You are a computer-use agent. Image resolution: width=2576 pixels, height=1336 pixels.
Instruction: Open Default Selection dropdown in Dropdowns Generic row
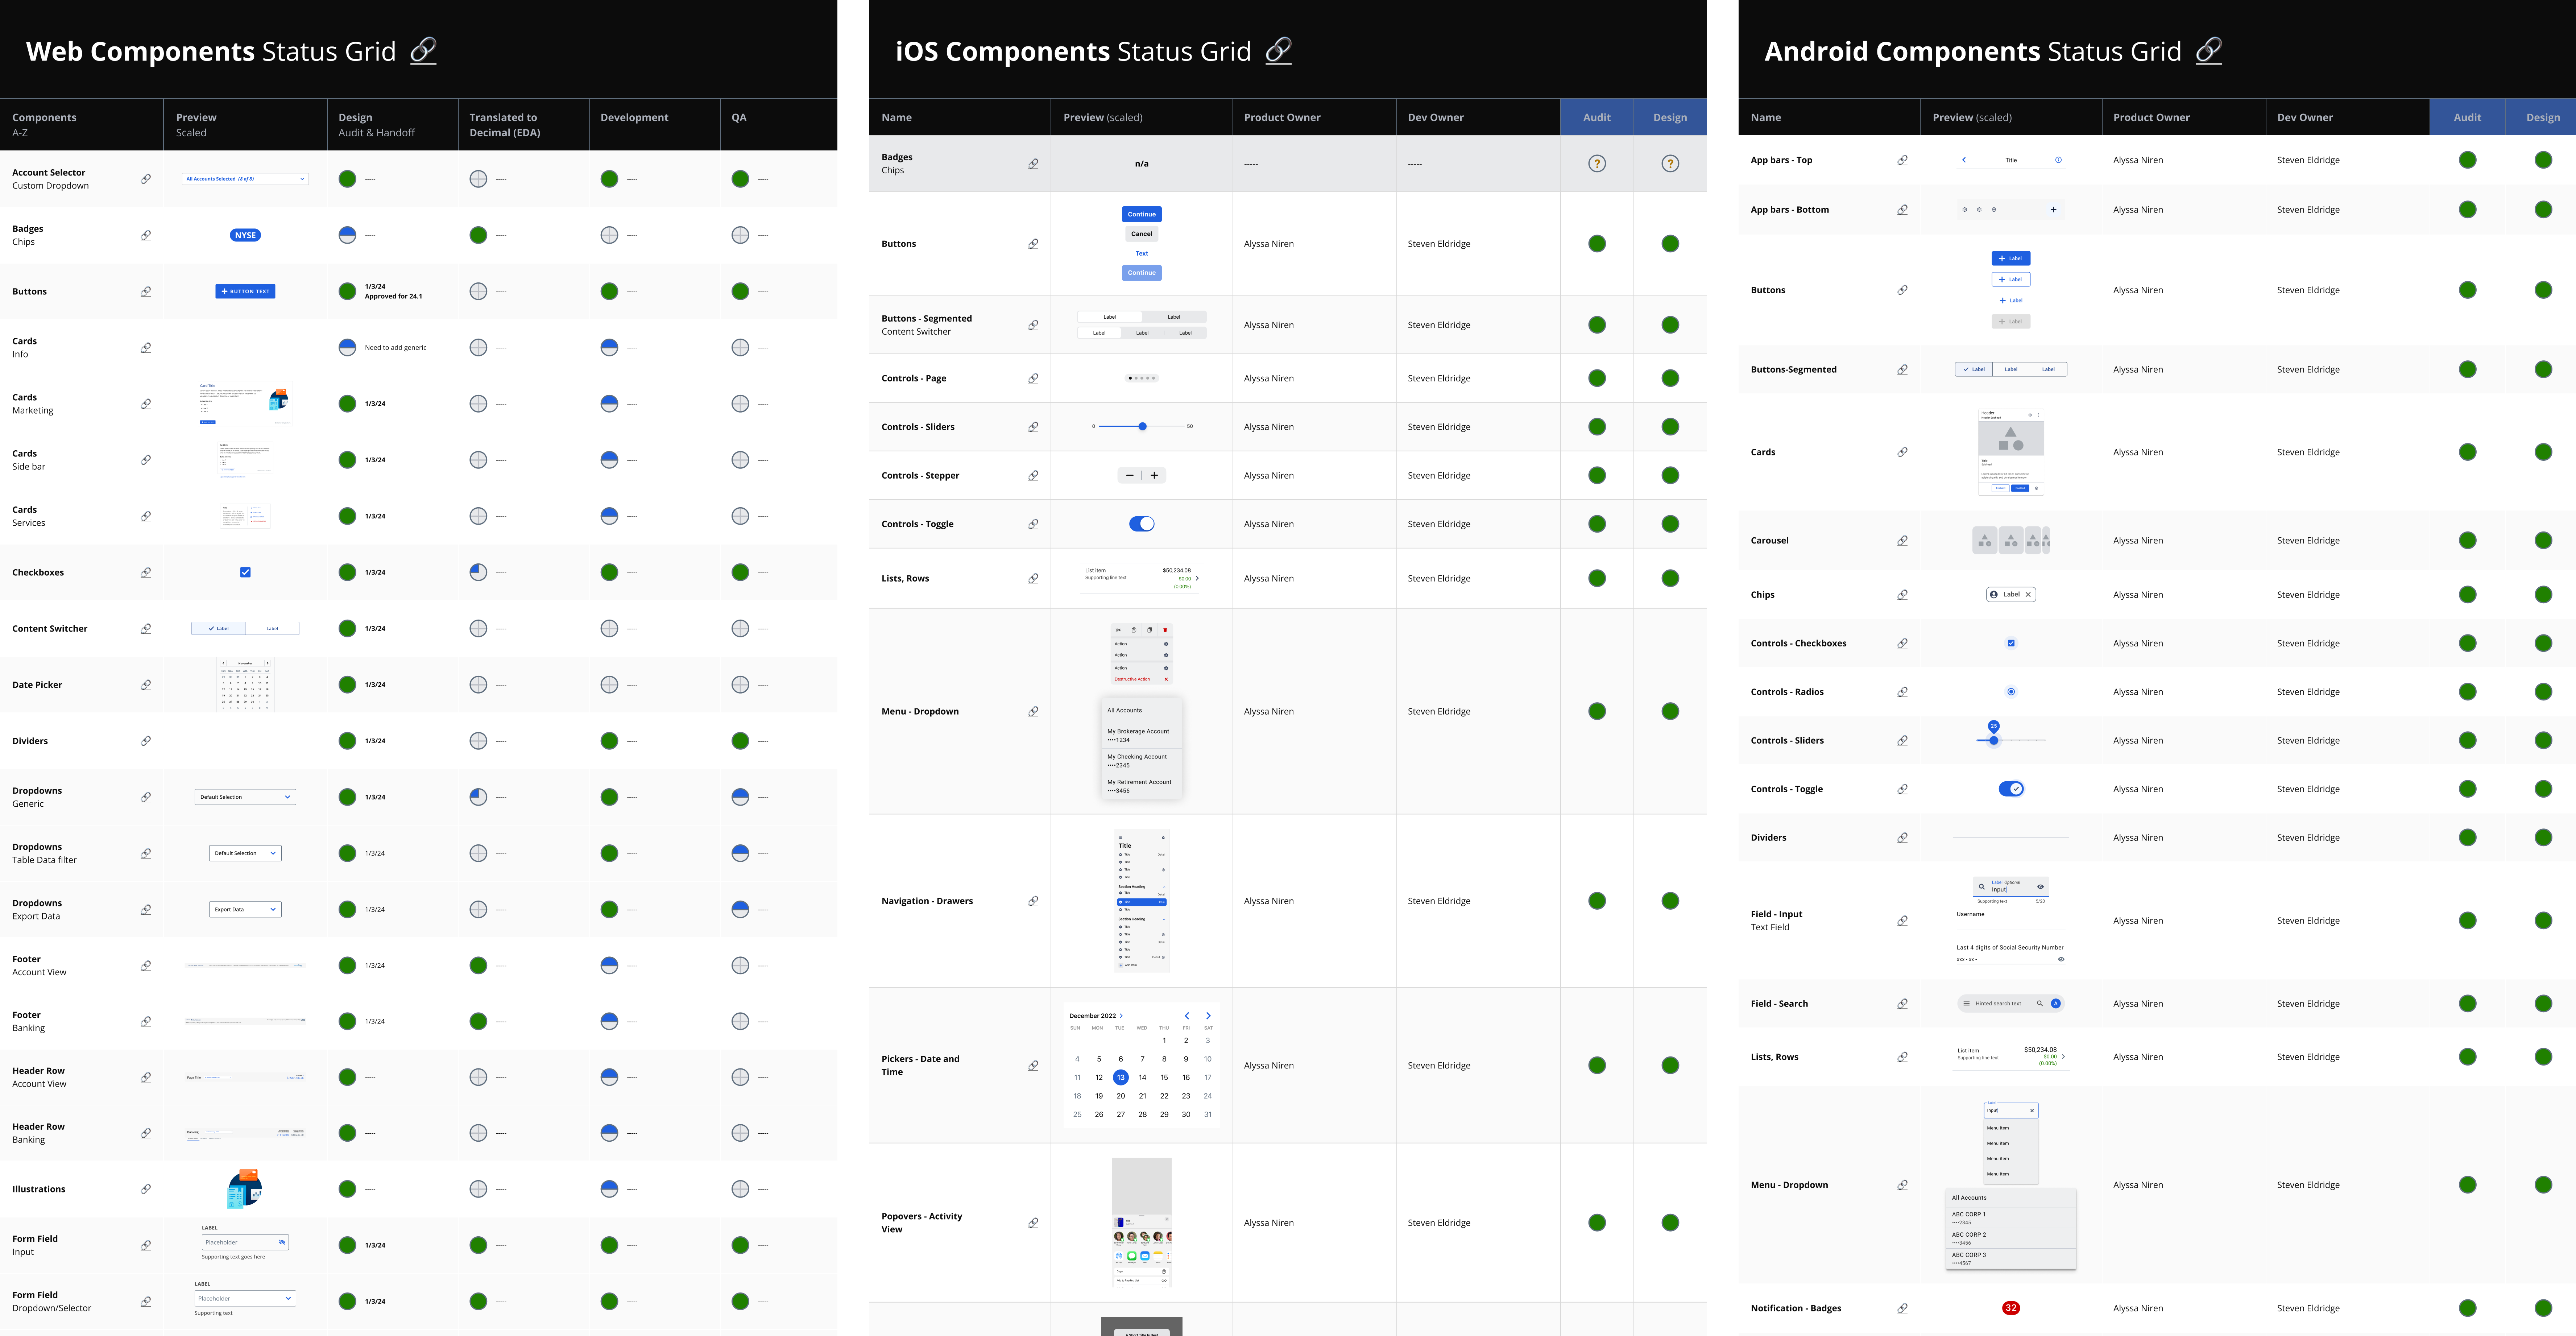(x=245, y=797)
